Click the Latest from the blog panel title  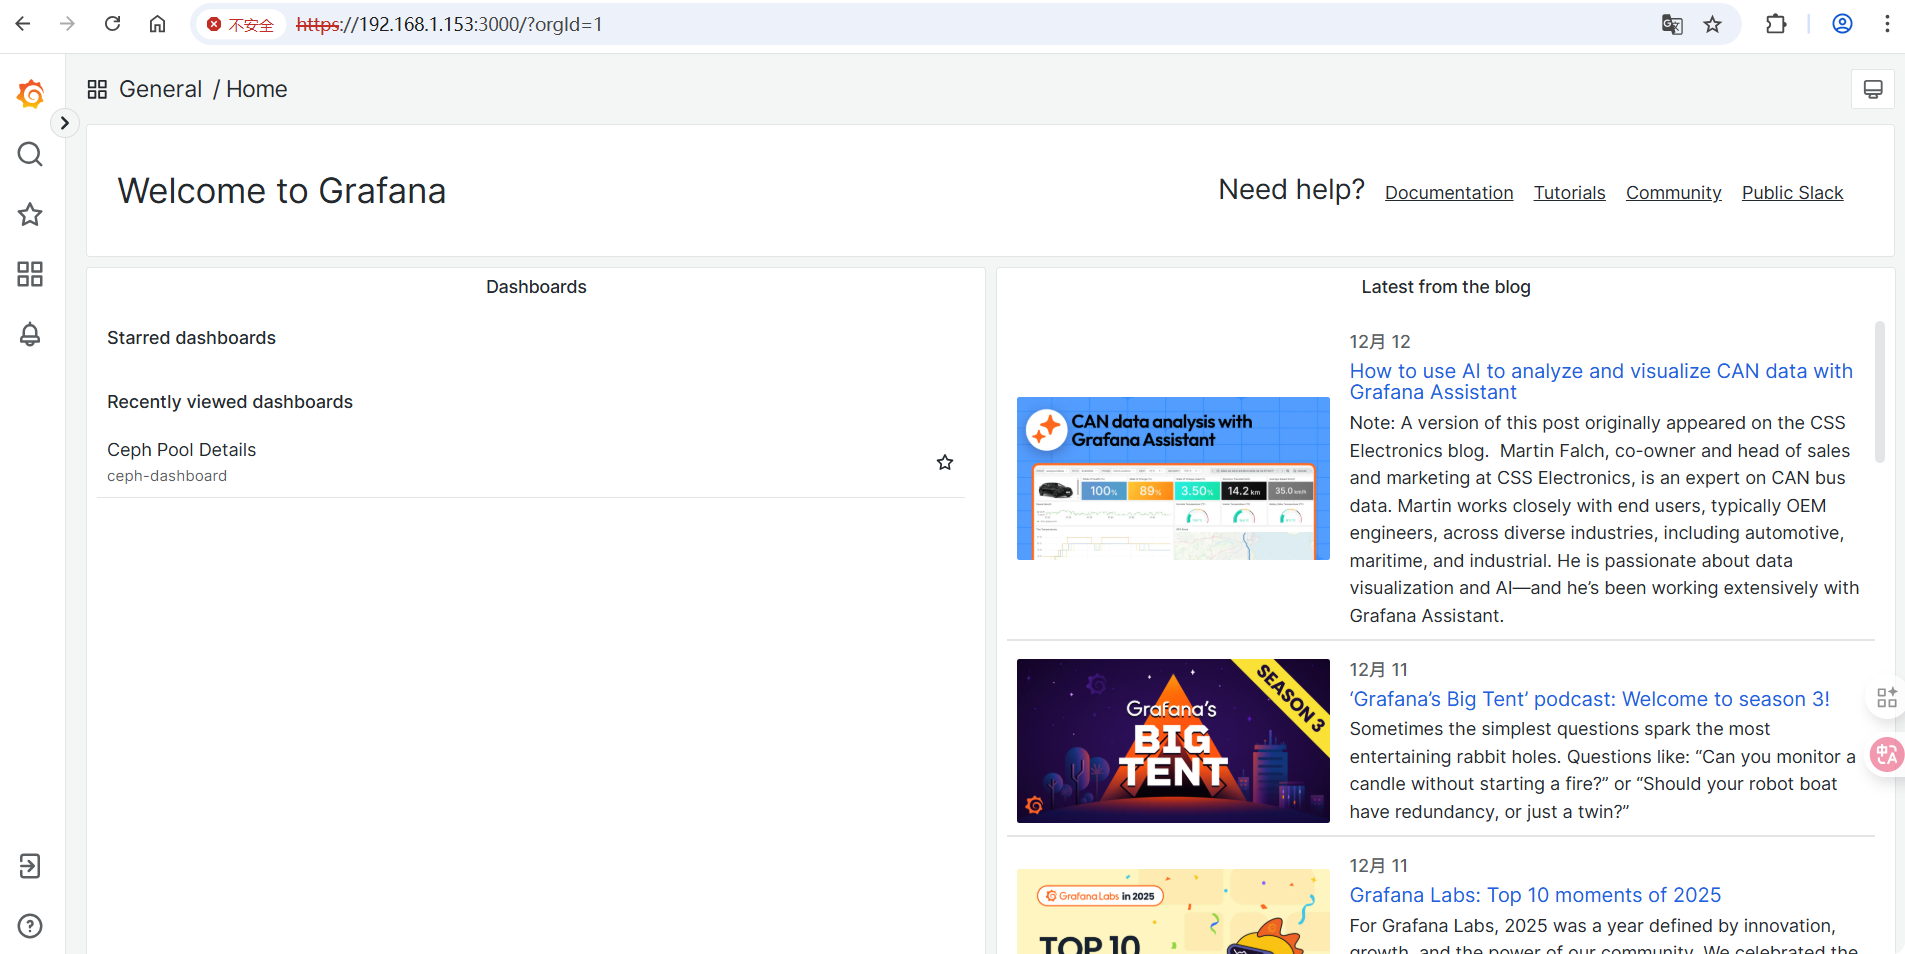(x=1446, y=287)
